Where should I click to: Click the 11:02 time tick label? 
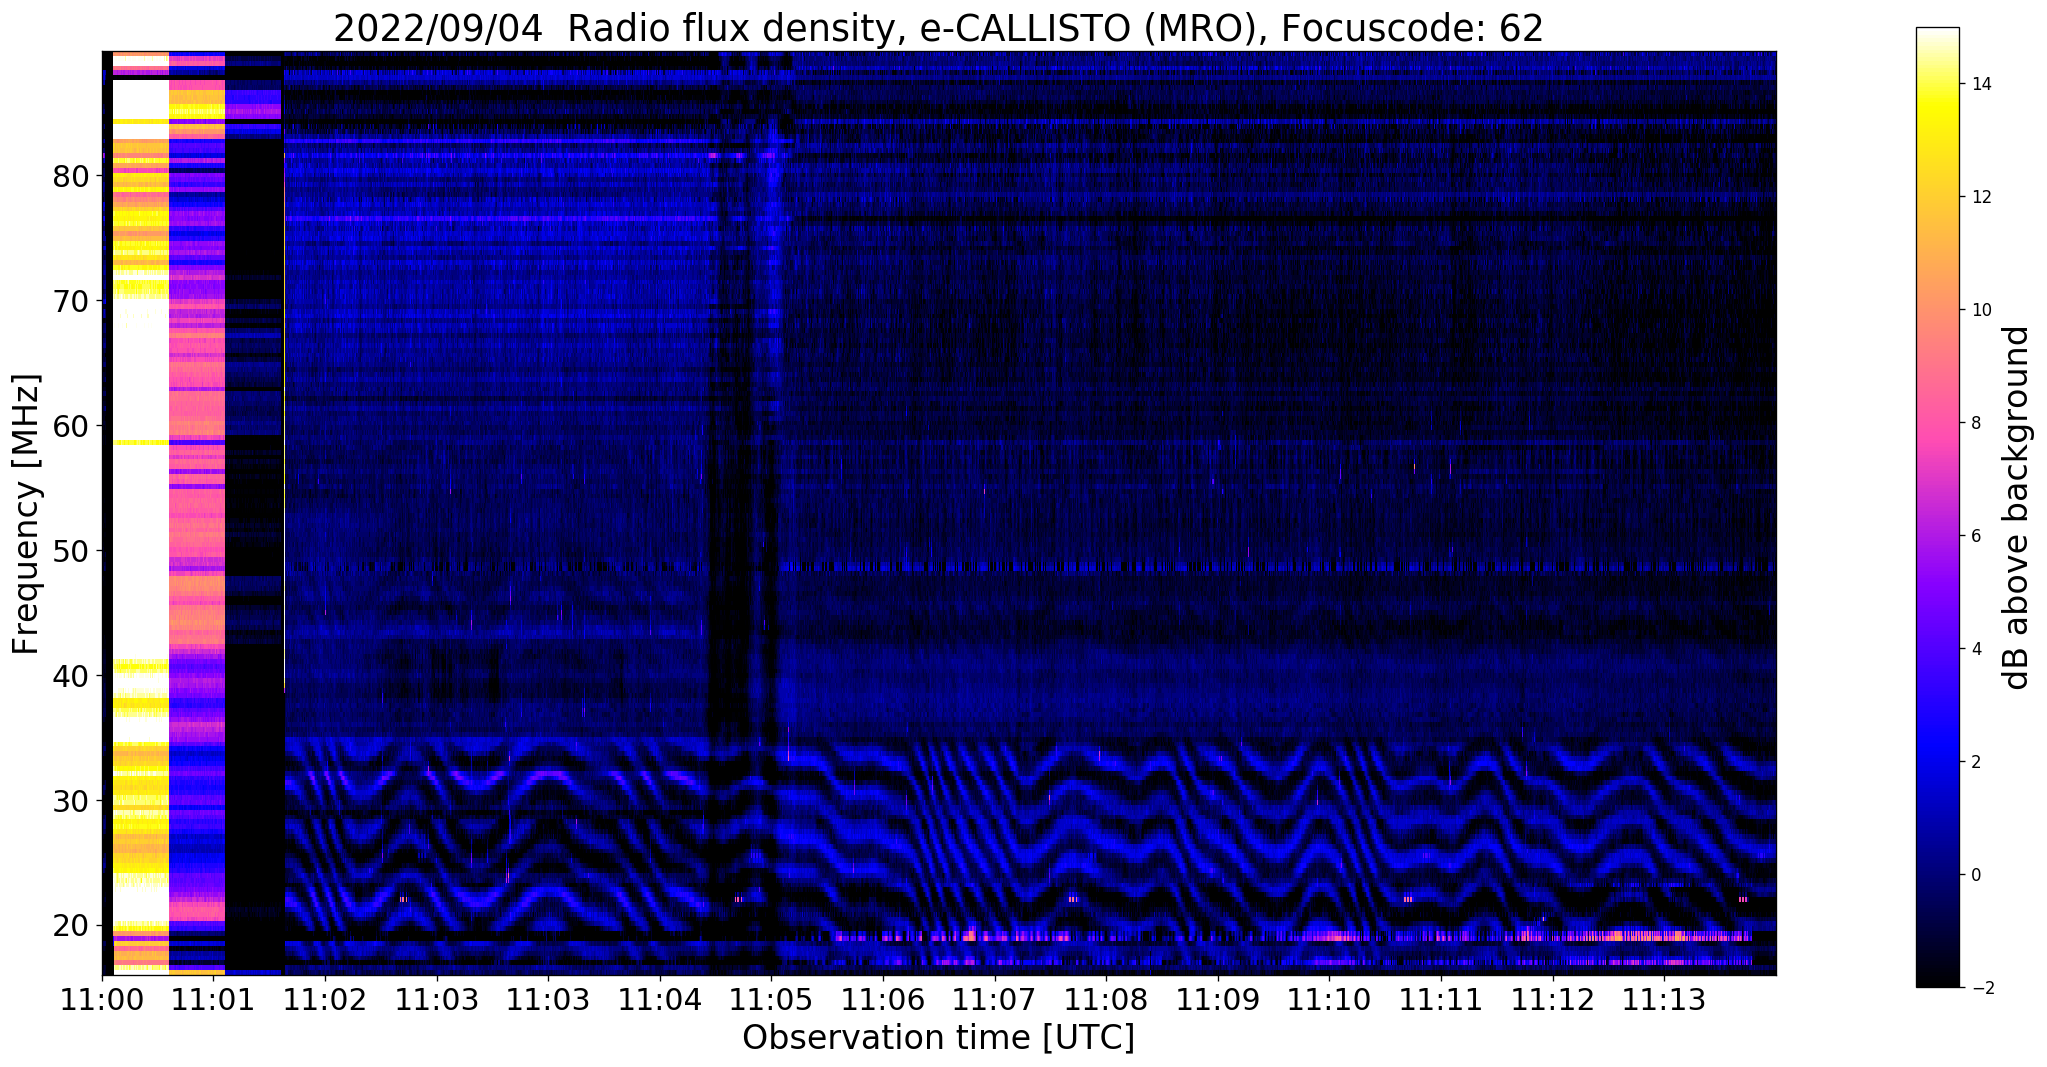click(x=325, y=1000)
